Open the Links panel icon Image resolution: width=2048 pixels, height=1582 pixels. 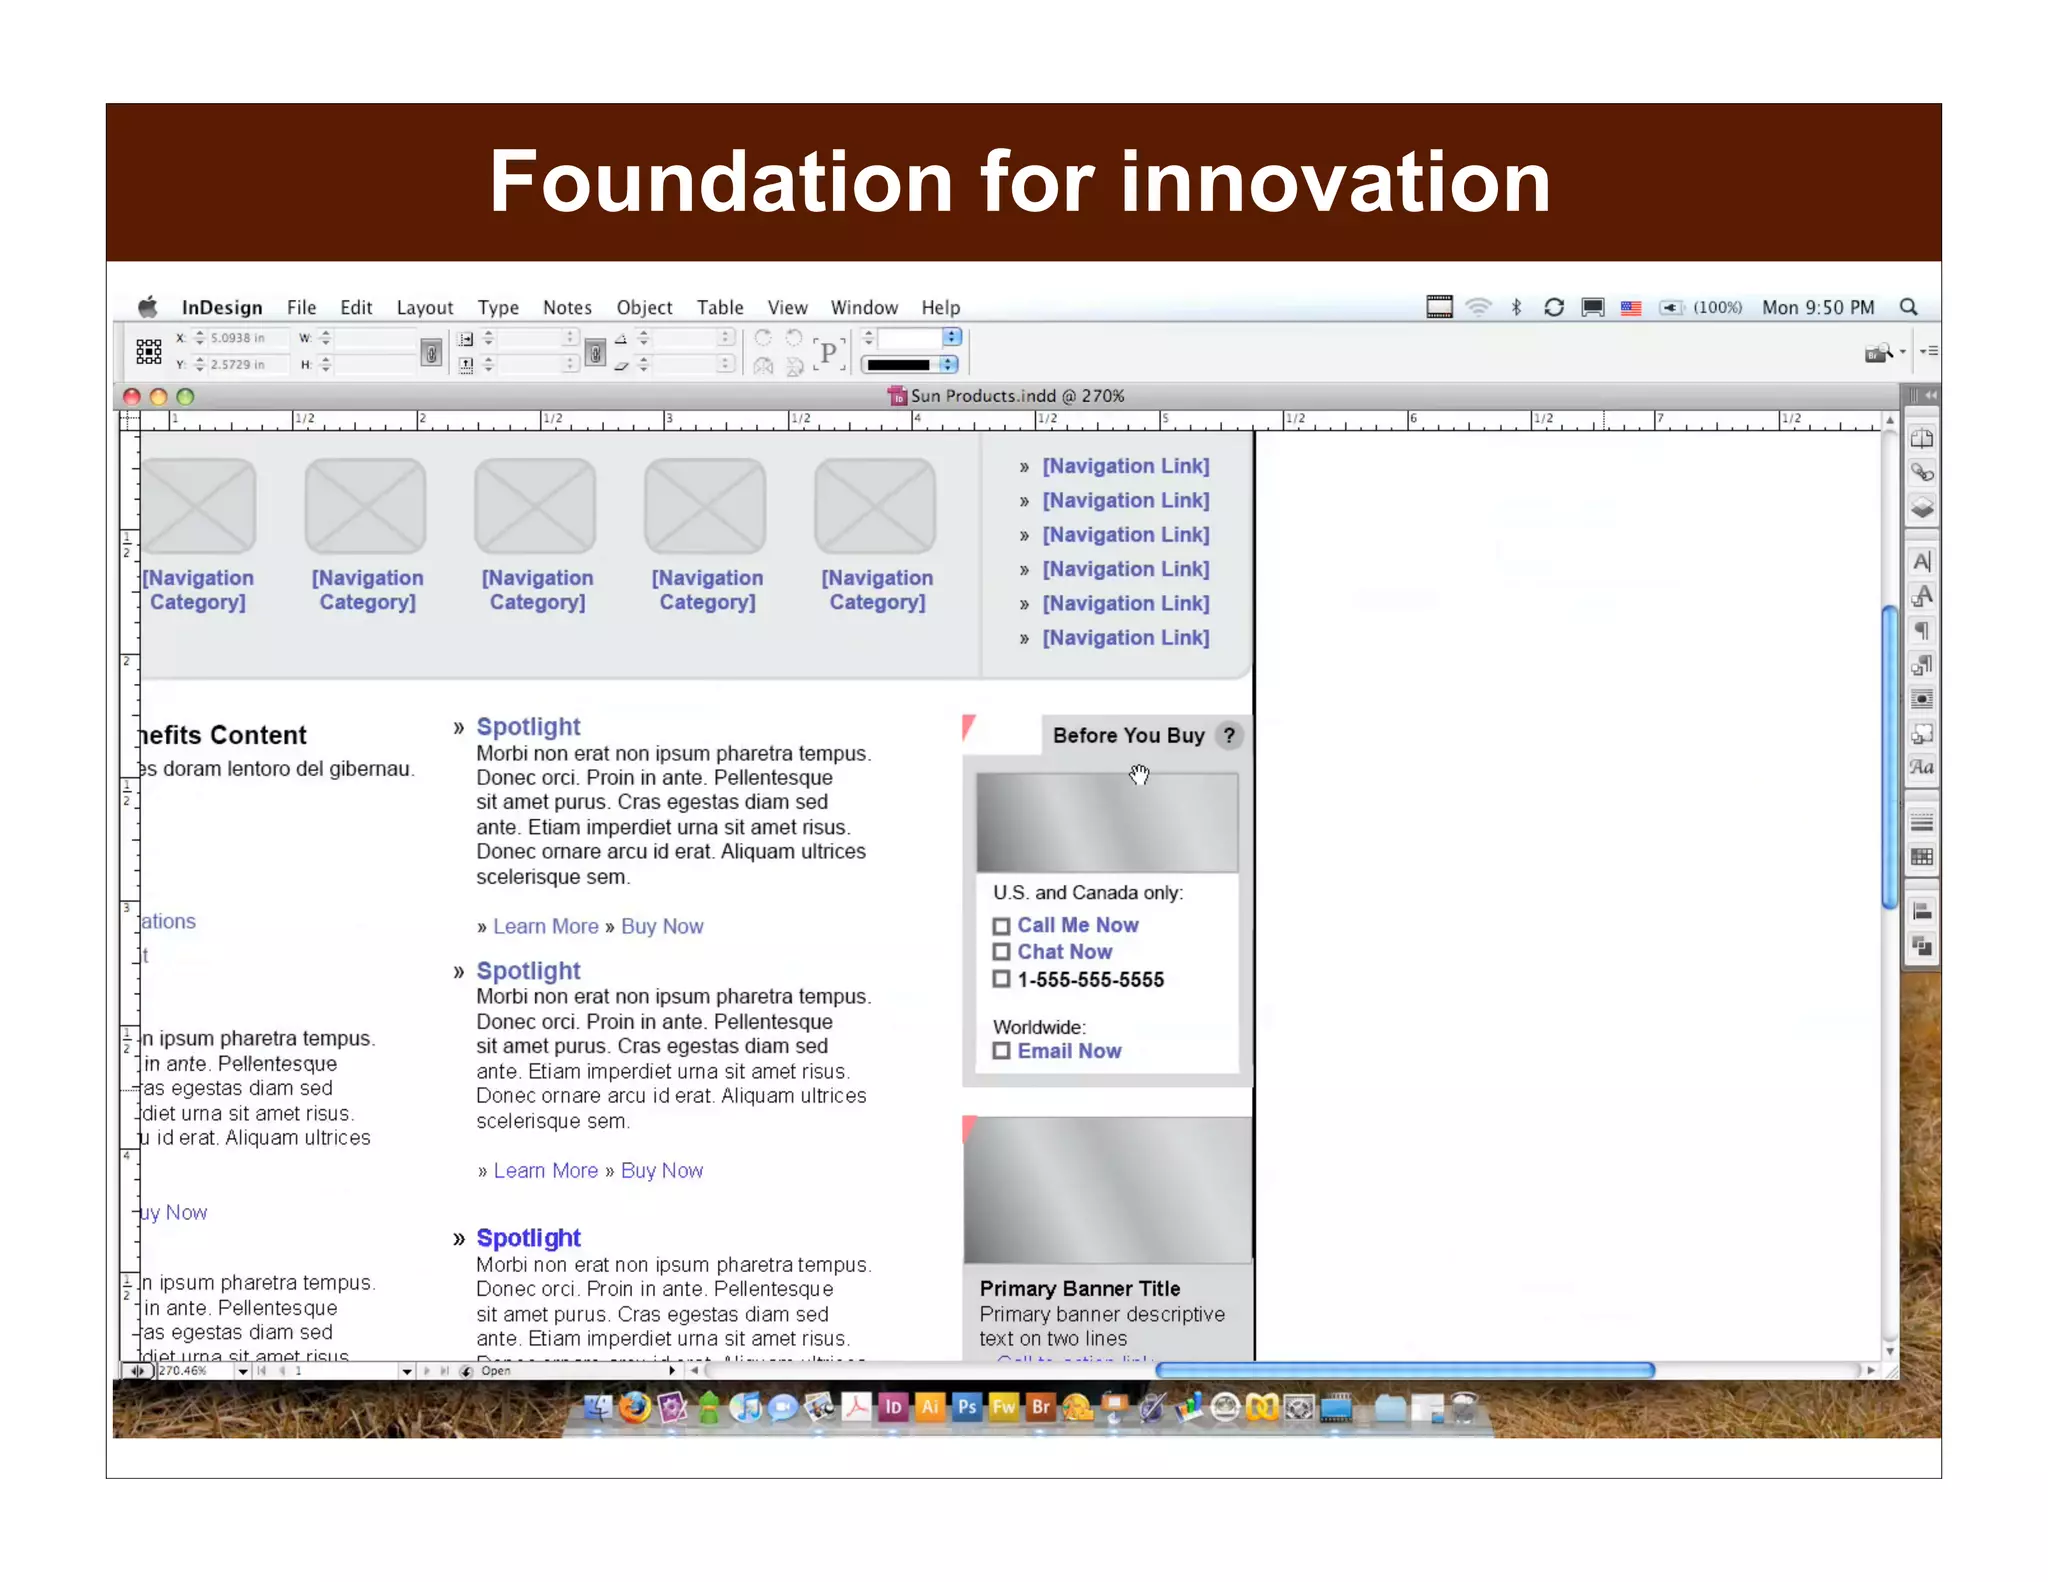click(x=1921, y=472)
